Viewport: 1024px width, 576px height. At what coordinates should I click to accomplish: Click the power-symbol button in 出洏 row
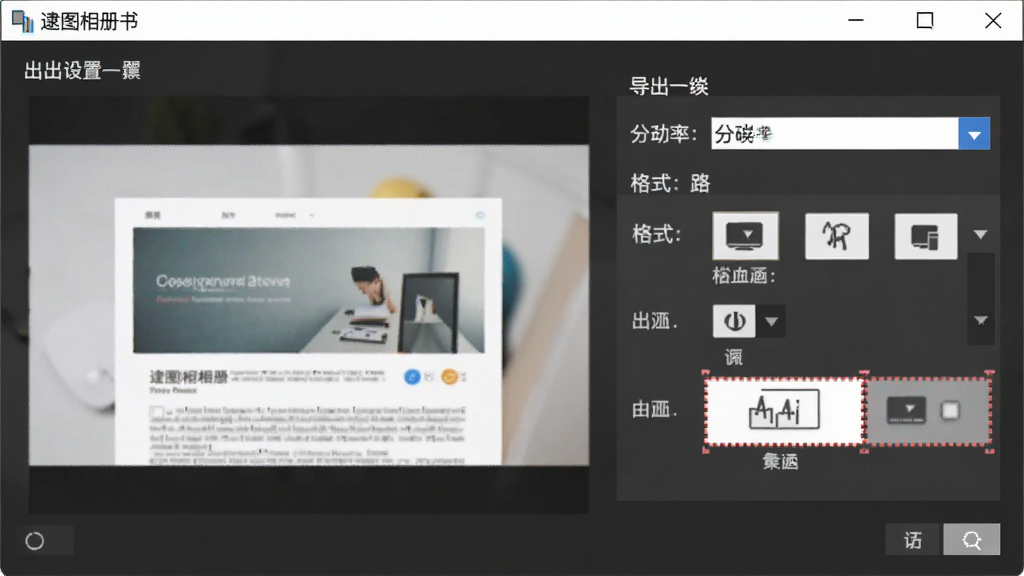[734, 321]
